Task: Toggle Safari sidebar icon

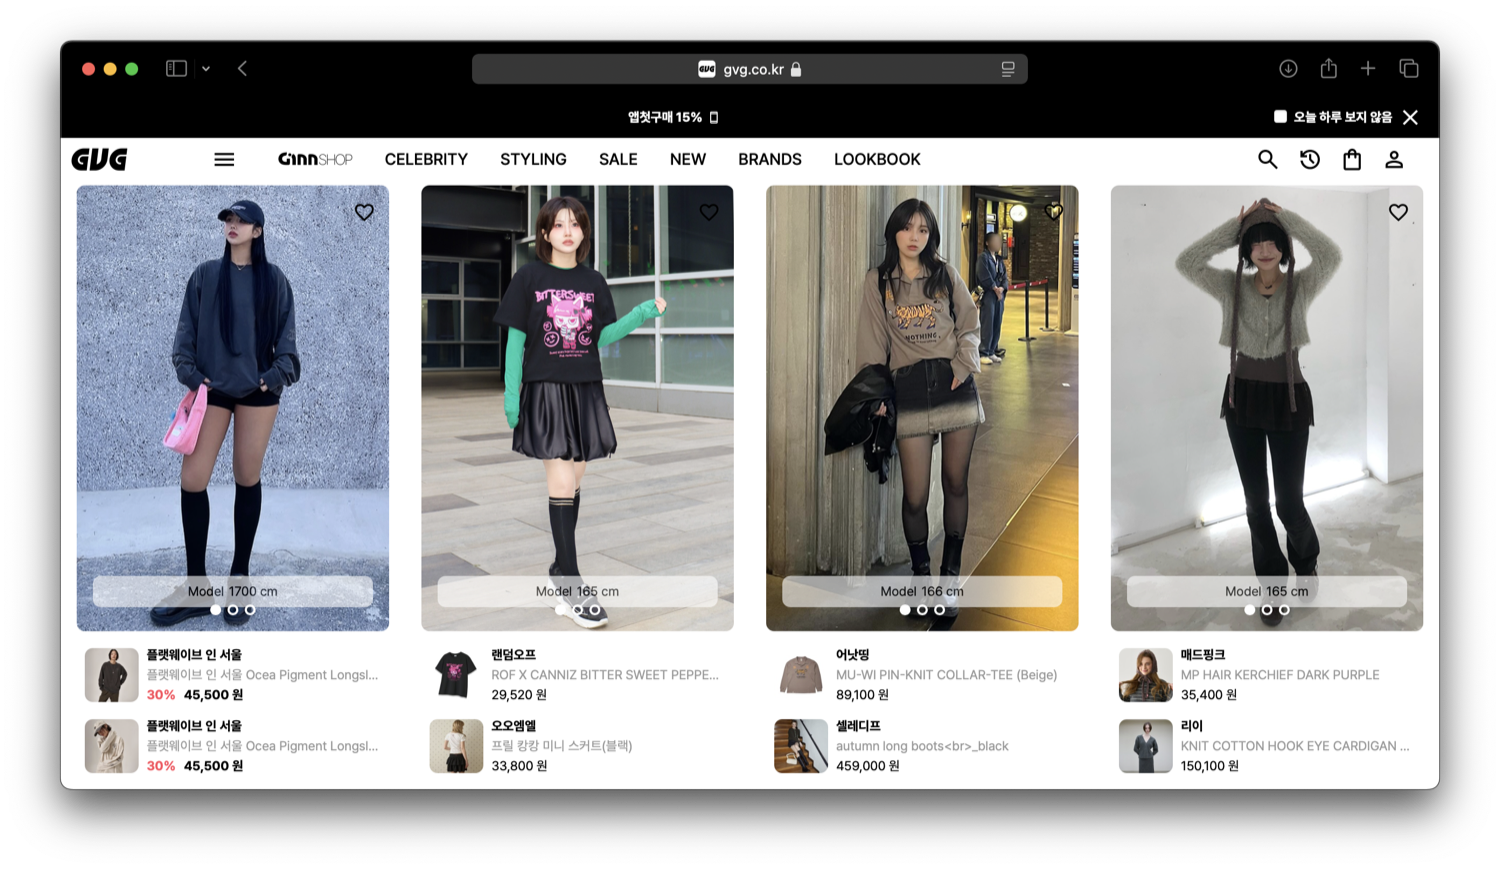Action: pyautogui.click(x=176, y=69)
